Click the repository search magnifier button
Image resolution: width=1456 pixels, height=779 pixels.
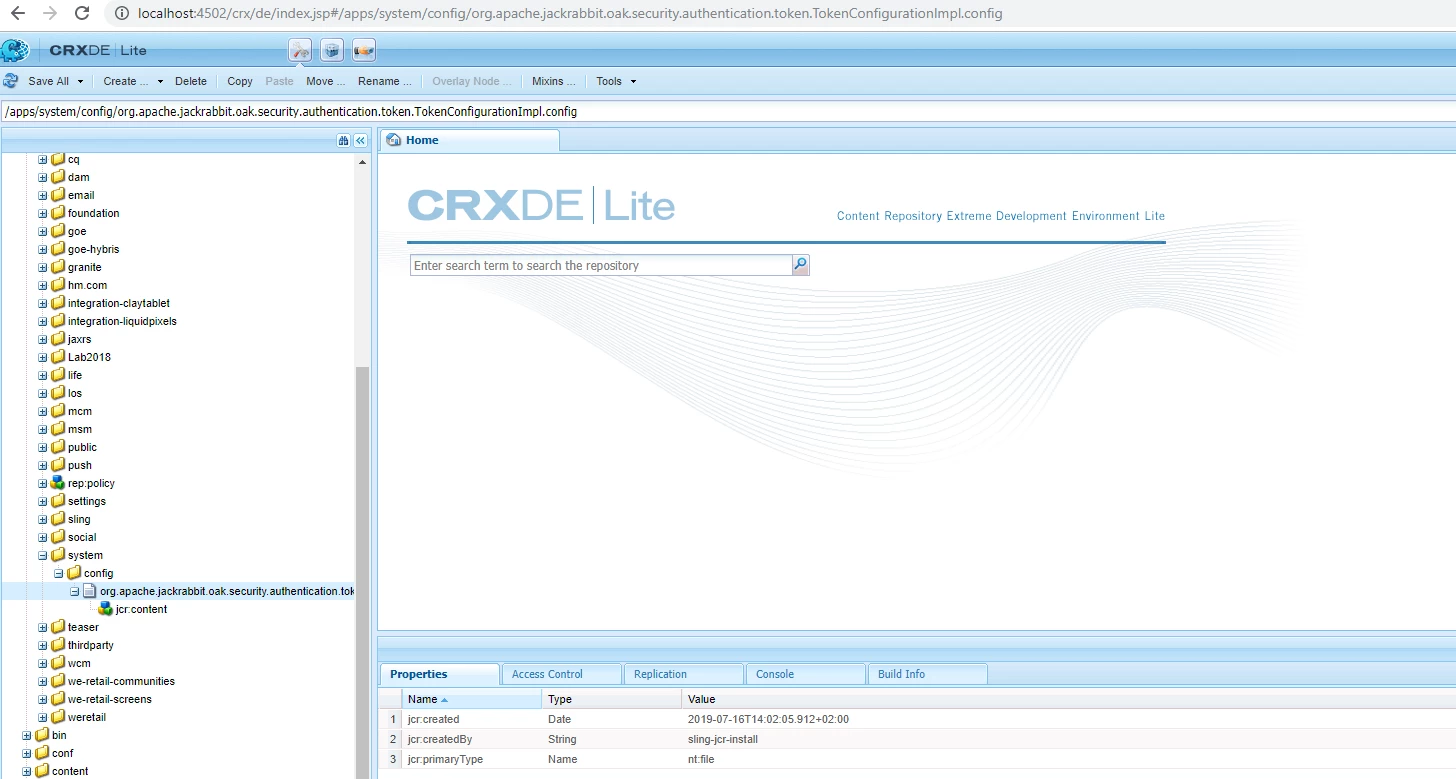(800, 265)
